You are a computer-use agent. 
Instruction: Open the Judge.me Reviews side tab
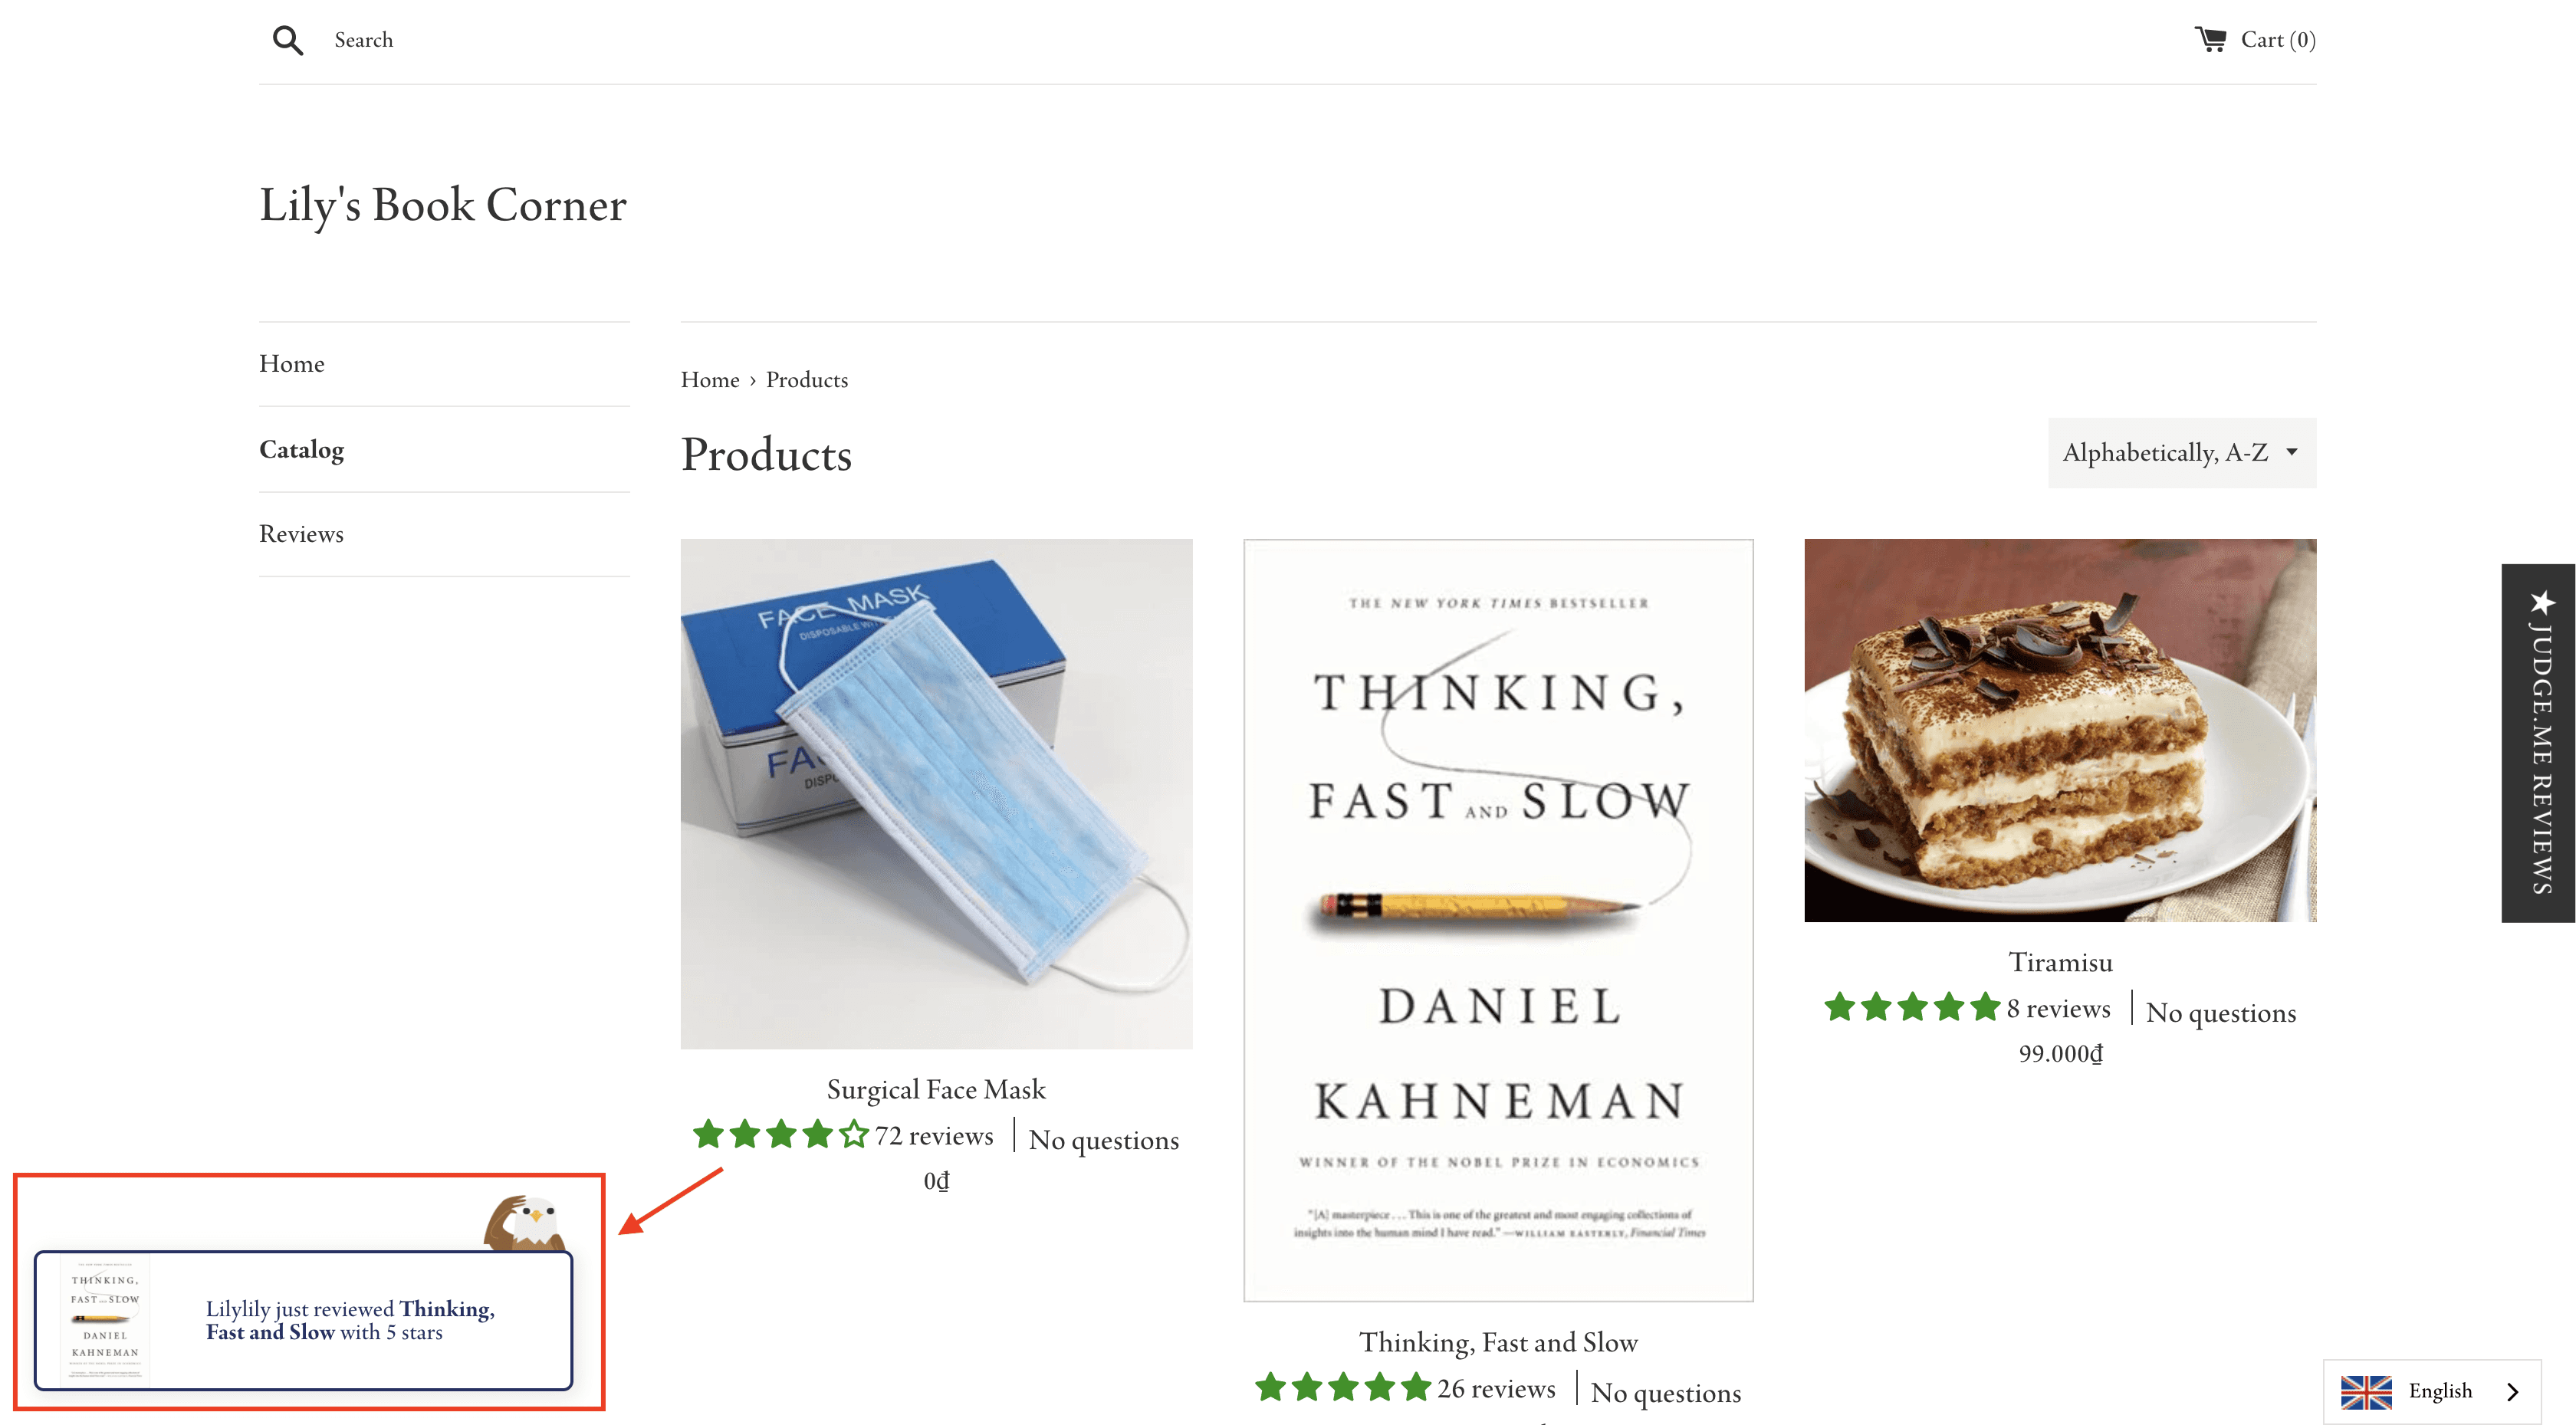2540,743
